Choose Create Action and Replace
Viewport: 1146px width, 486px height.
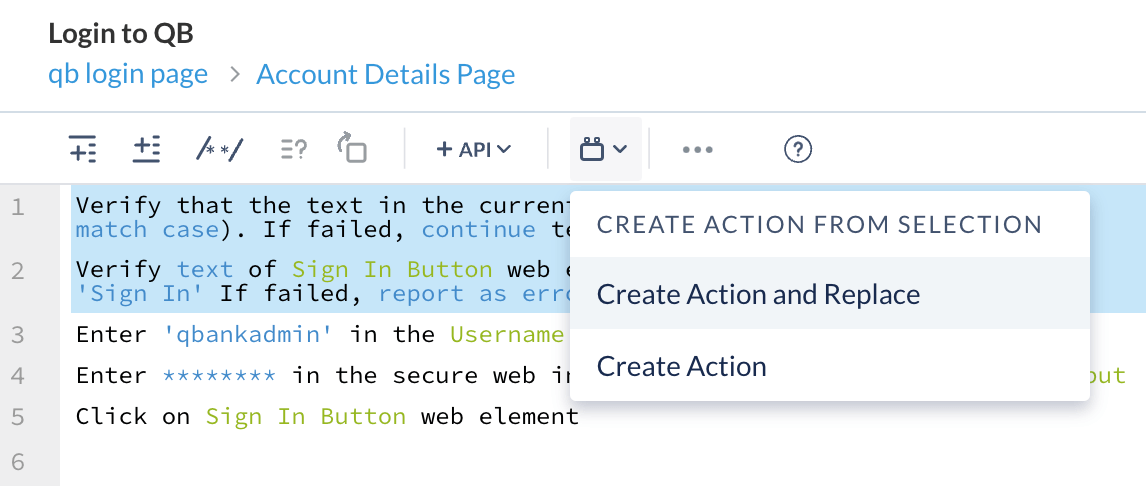[758, 295]
